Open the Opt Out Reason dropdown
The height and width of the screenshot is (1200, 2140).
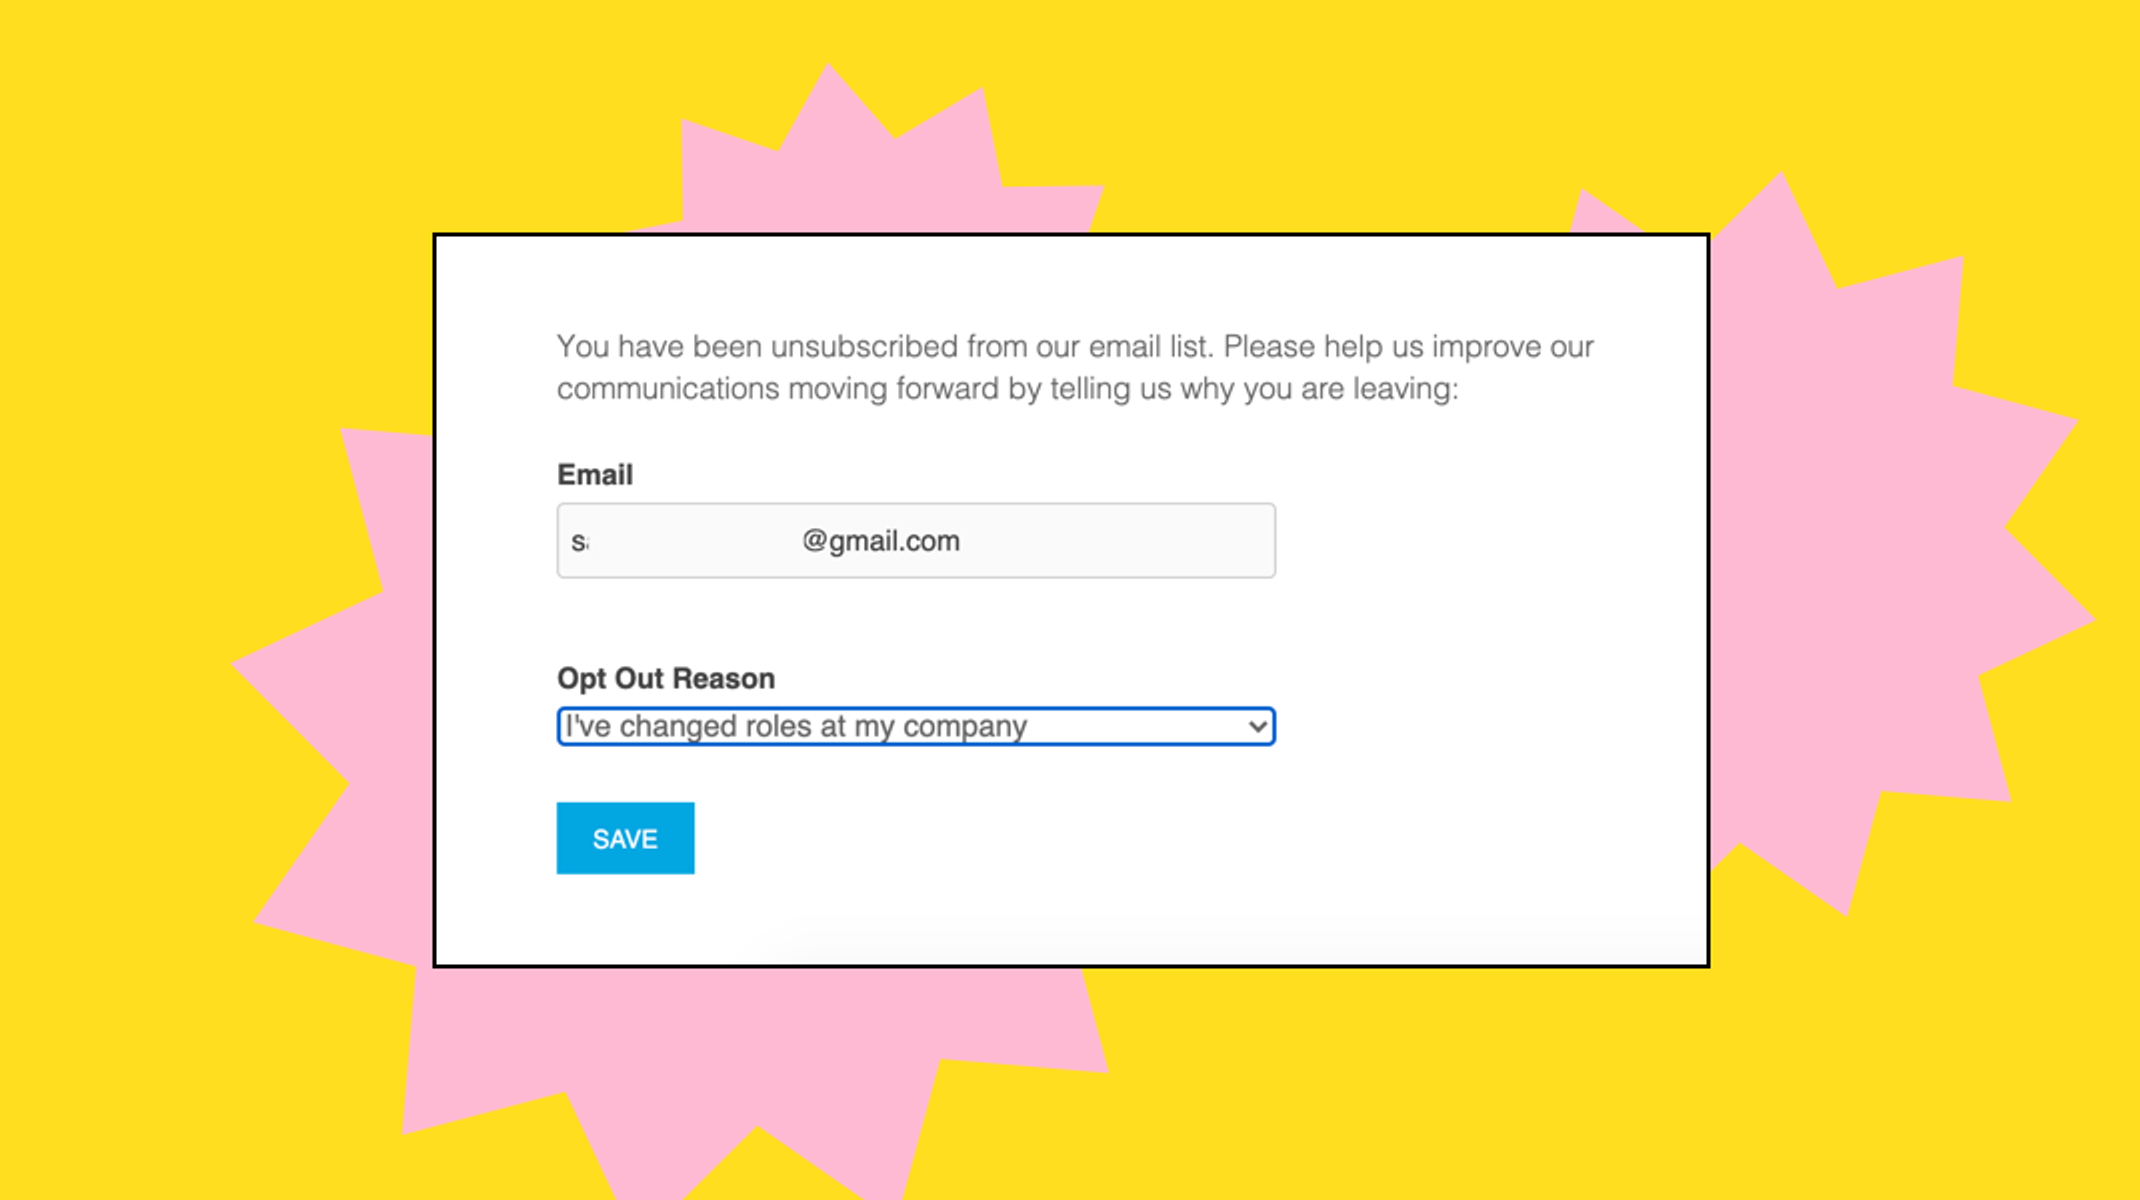tap(916, 726)
